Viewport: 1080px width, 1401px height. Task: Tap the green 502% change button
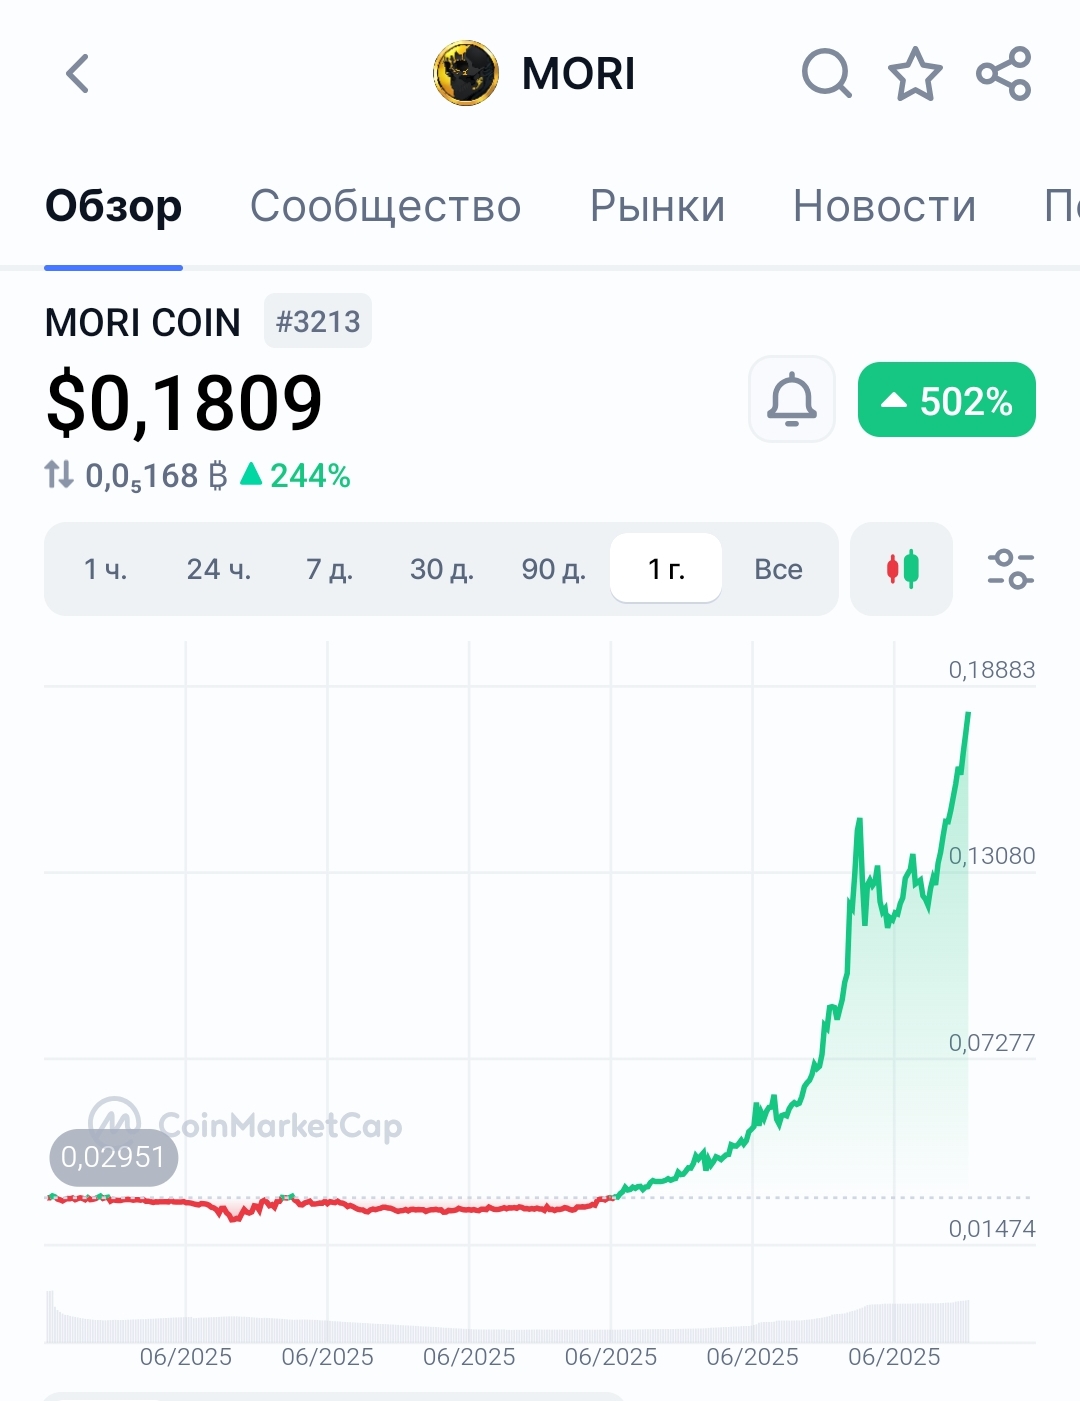(x=947, y=399)
